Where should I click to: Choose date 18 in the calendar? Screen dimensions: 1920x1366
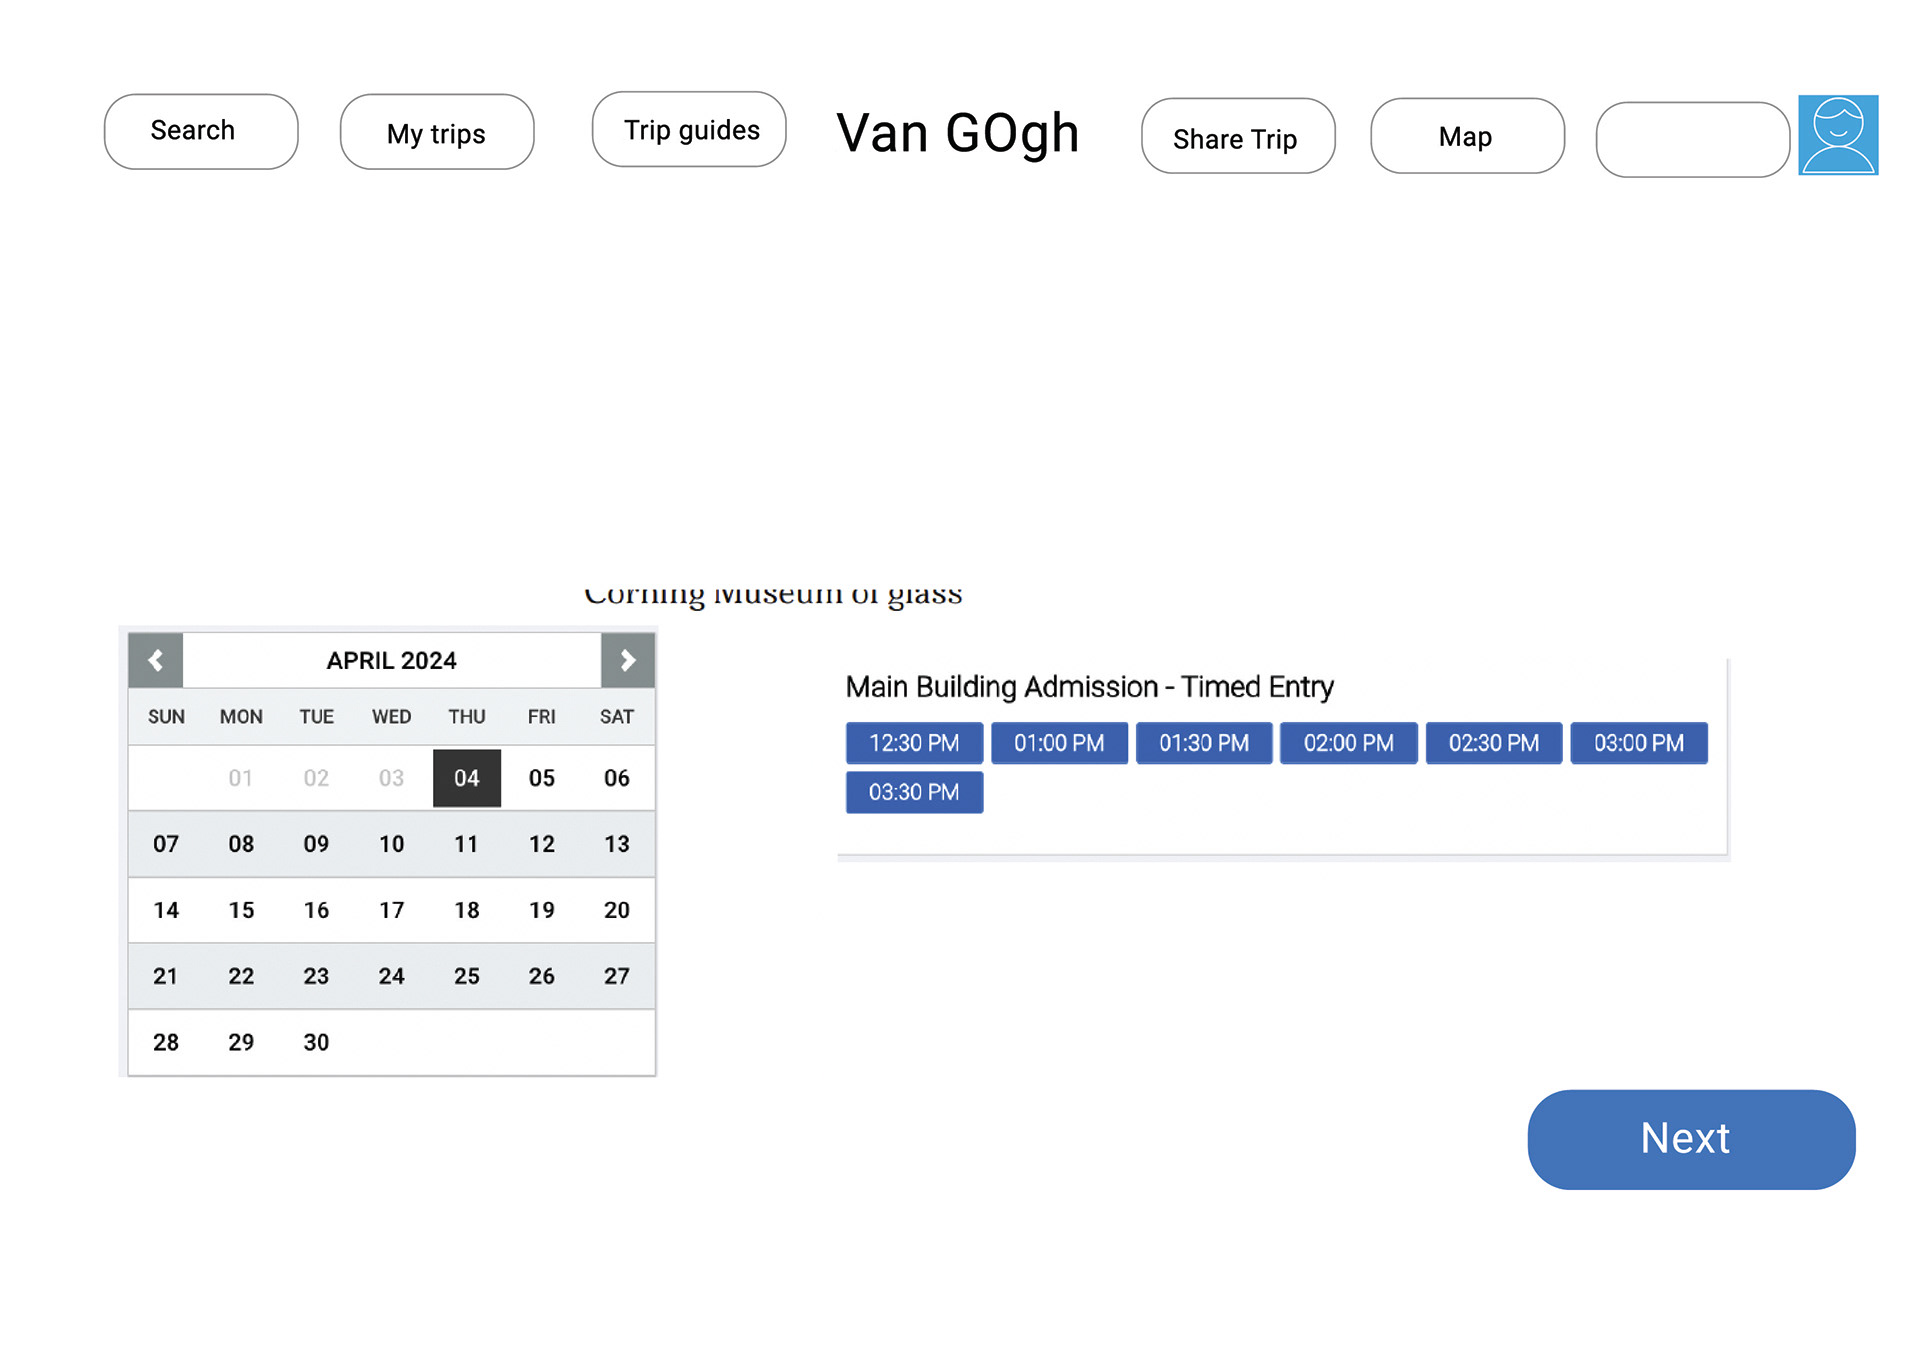tap(467, 910)
